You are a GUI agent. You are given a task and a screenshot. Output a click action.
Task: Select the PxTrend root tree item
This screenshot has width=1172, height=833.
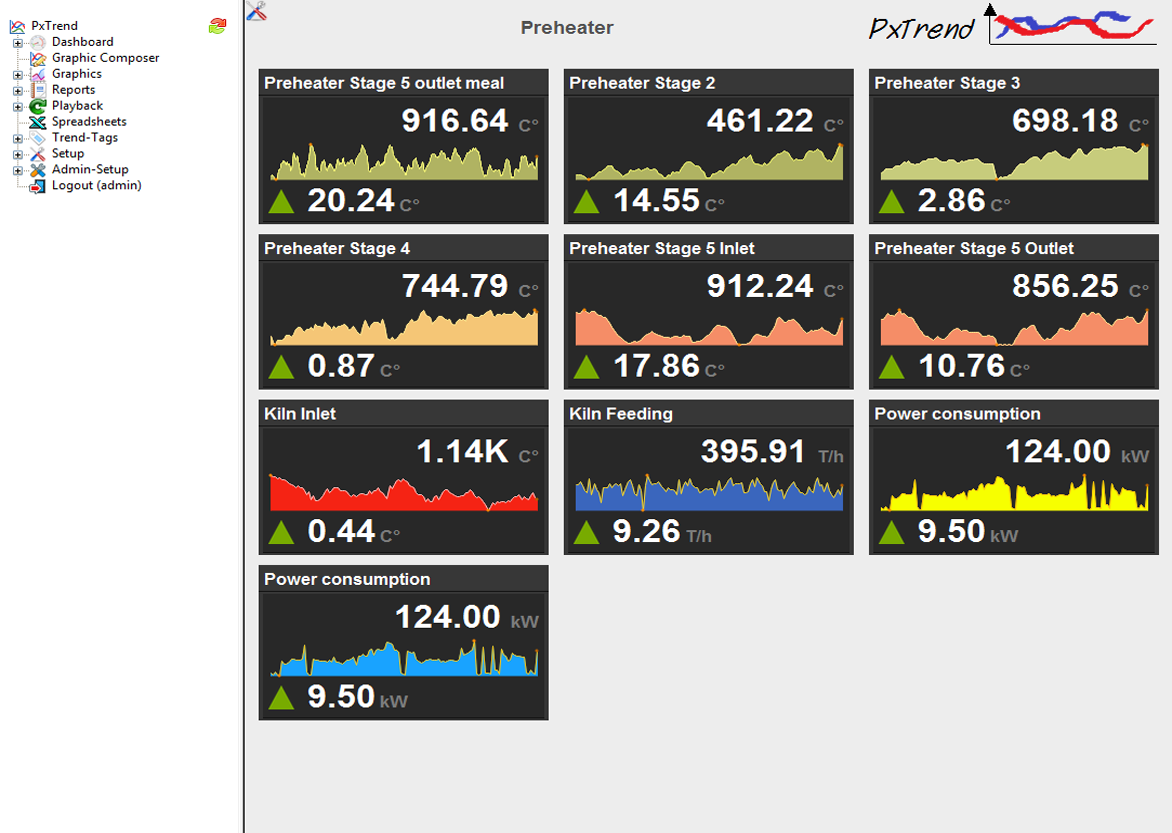(x=54, y=26)
